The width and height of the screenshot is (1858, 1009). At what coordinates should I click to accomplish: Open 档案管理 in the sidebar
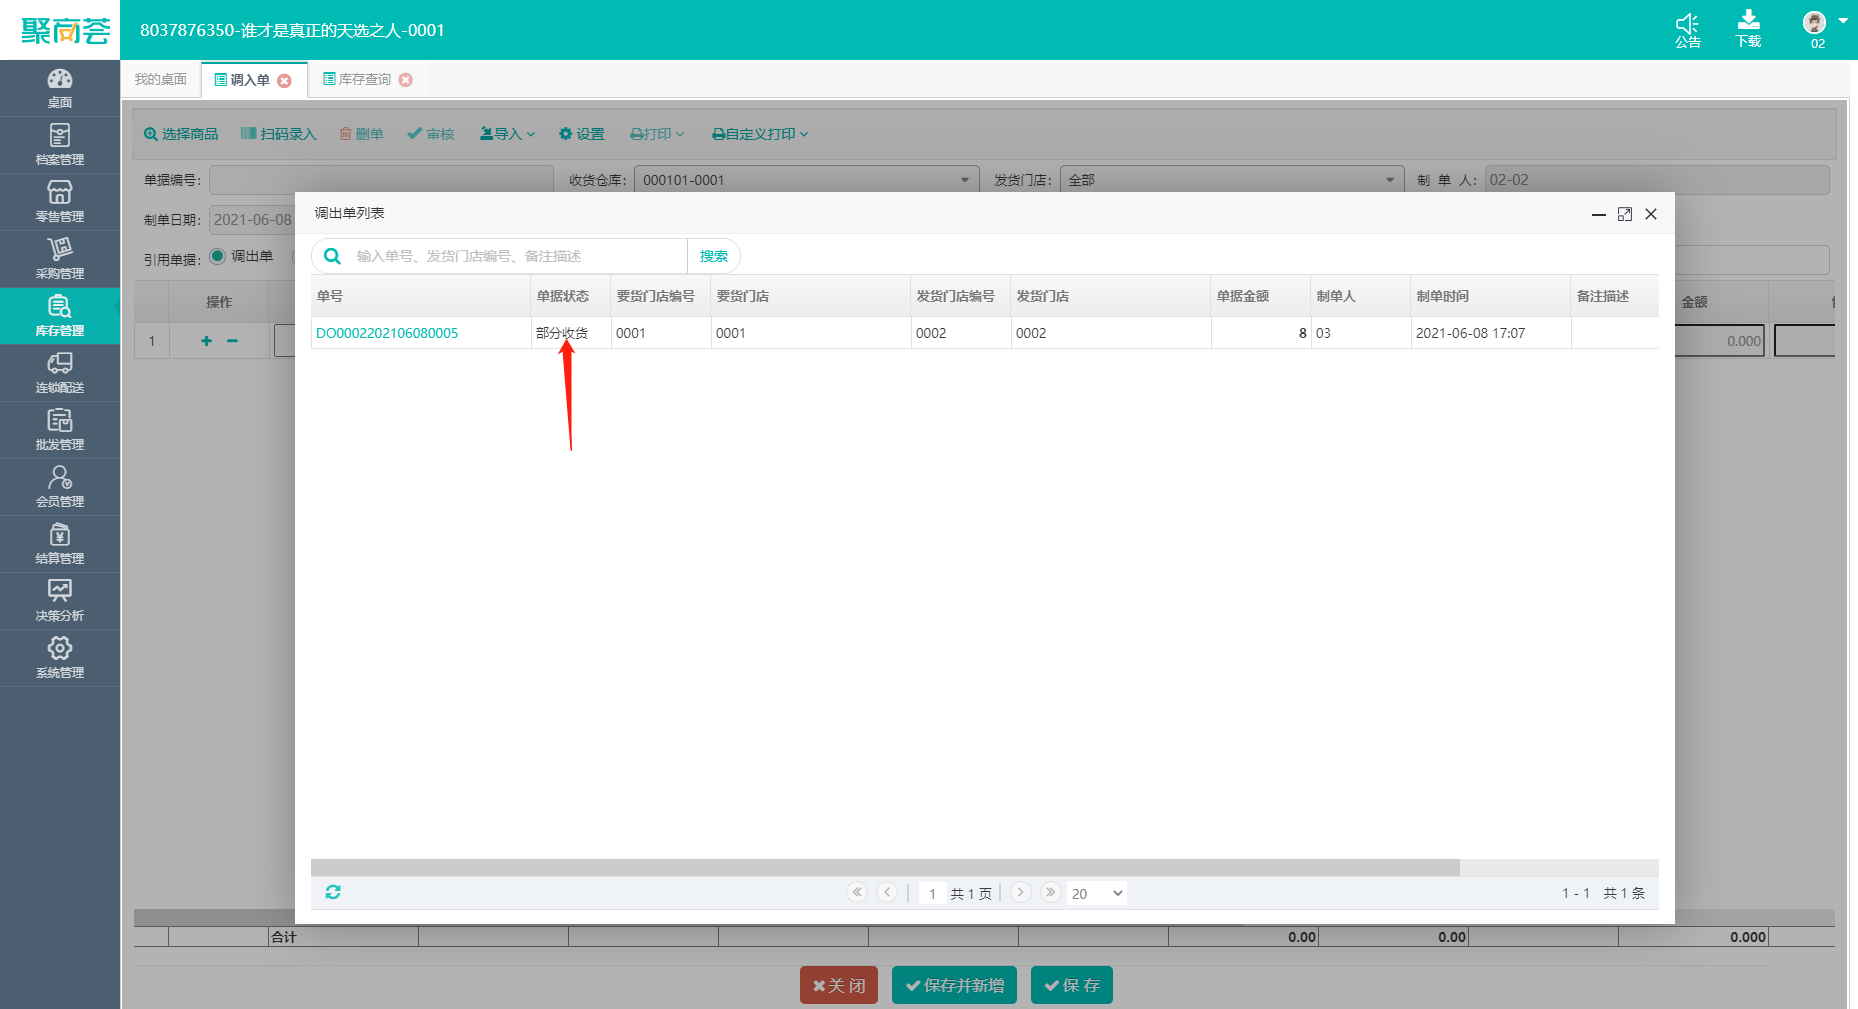[60, 145]
